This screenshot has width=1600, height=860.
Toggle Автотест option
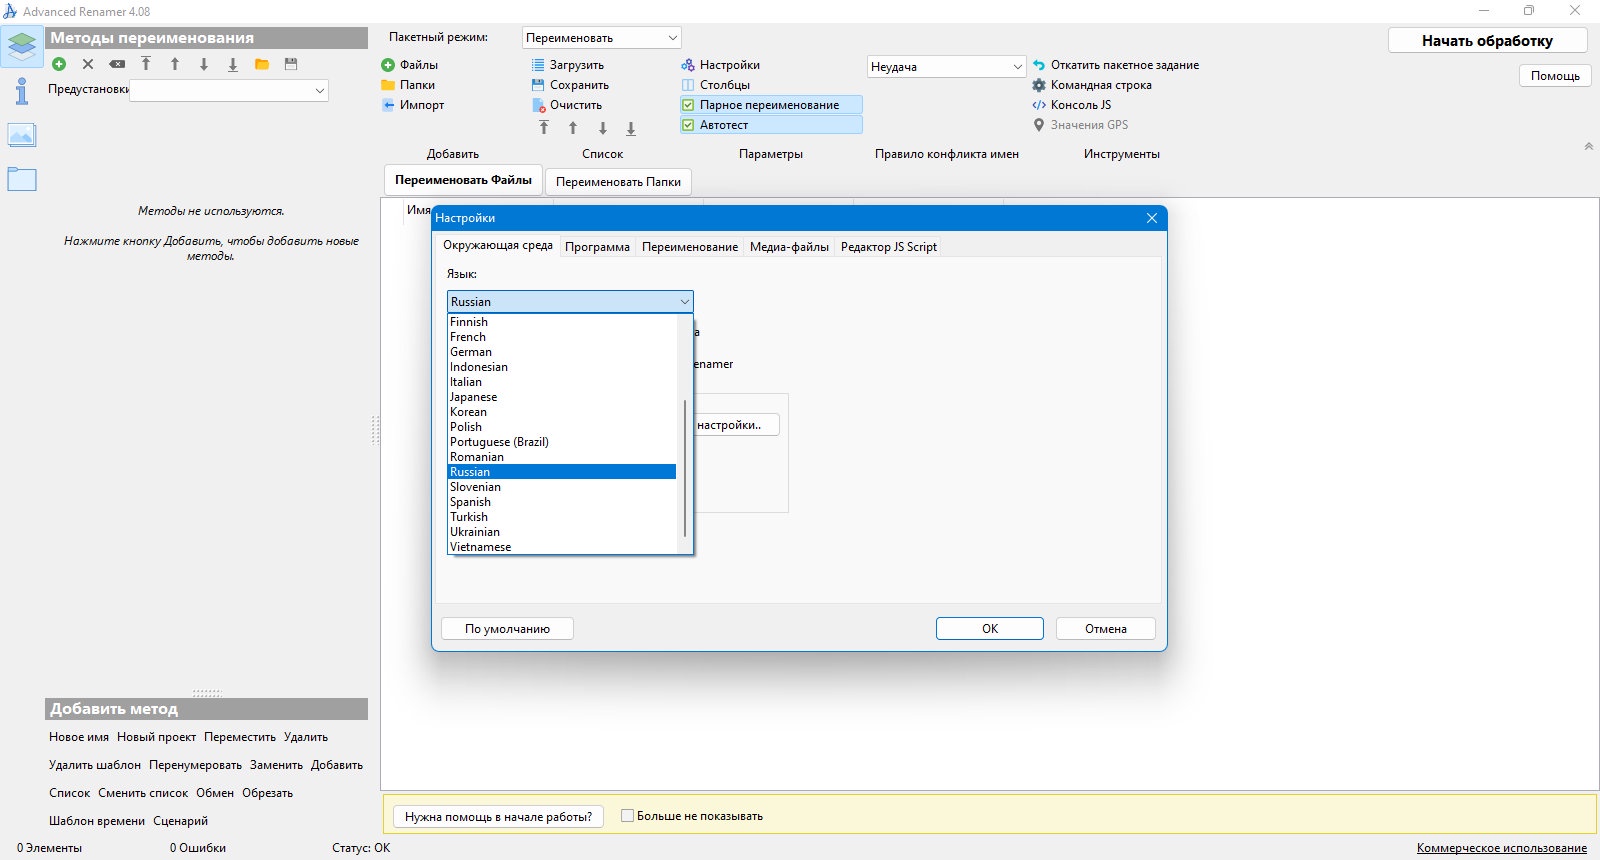771,125
